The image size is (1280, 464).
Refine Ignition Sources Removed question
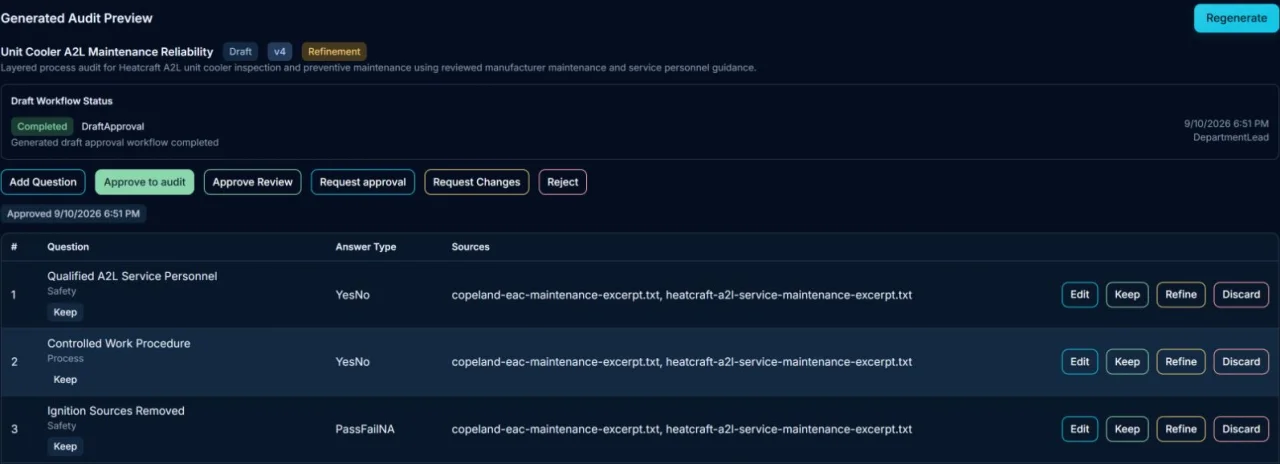point(1181,429)
